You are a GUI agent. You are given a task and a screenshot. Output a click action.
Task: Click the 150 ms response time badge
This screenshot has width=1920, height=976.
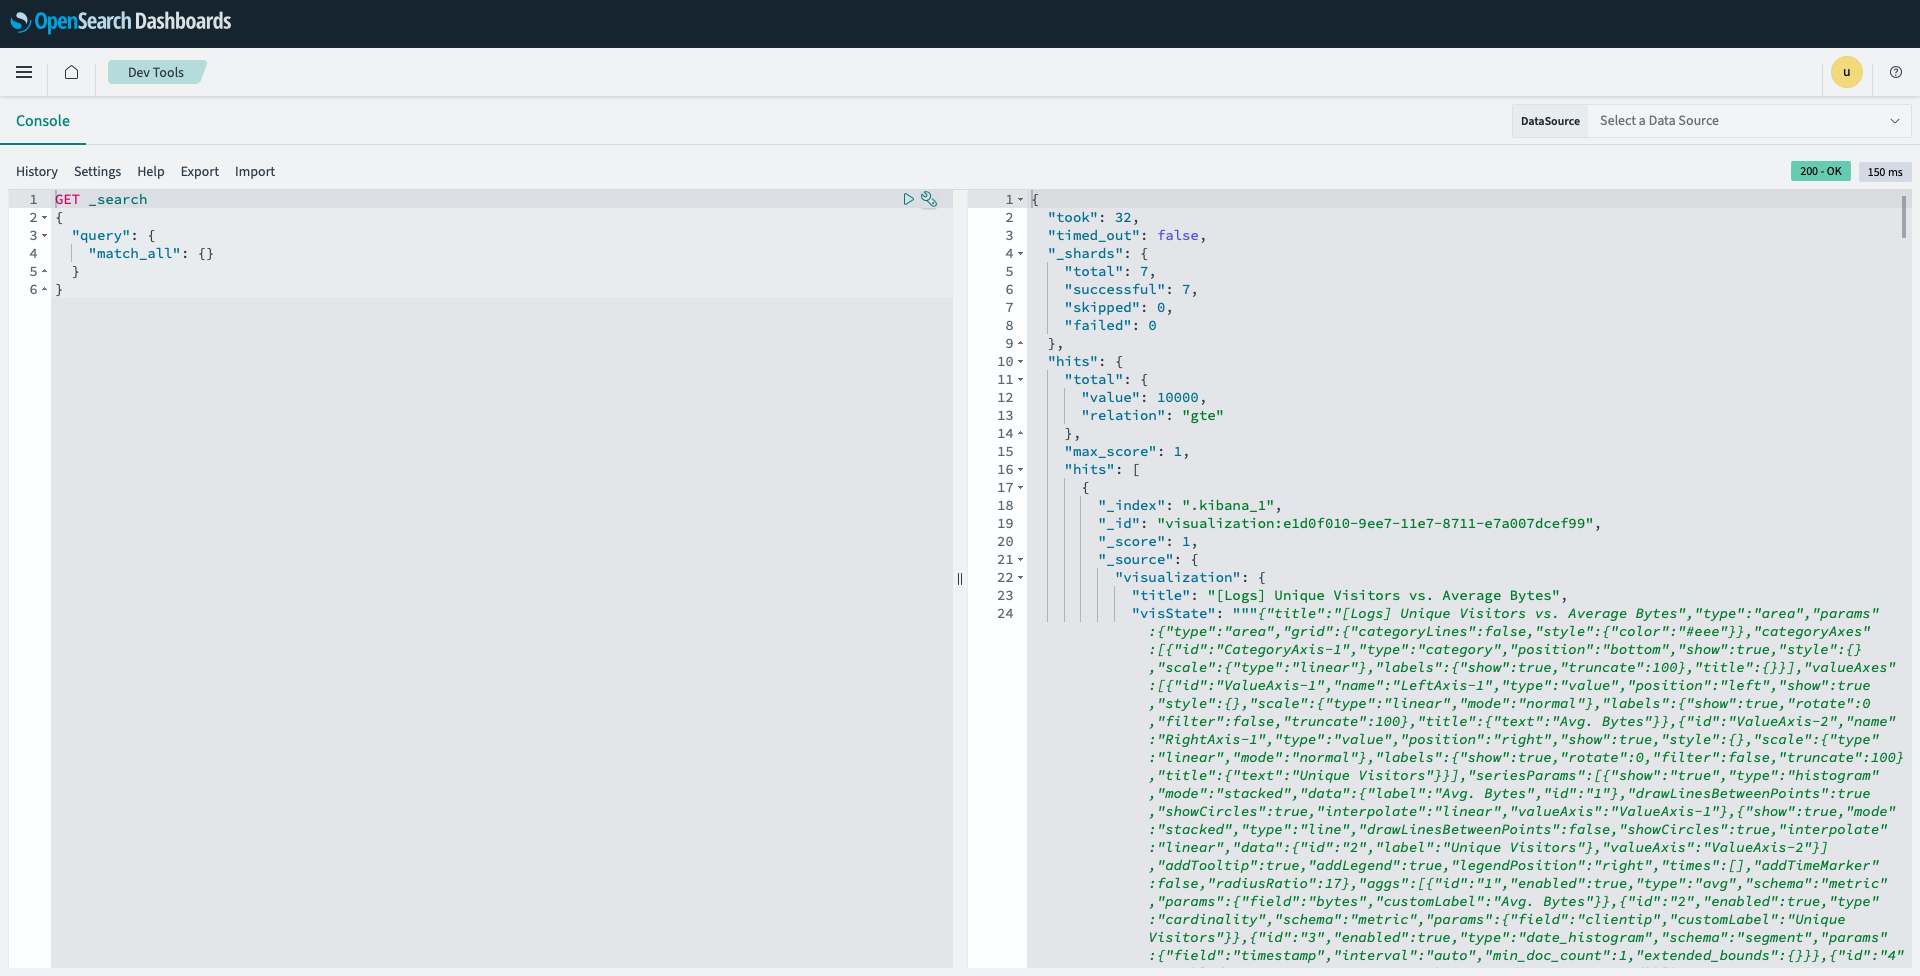pos(1885,171)
